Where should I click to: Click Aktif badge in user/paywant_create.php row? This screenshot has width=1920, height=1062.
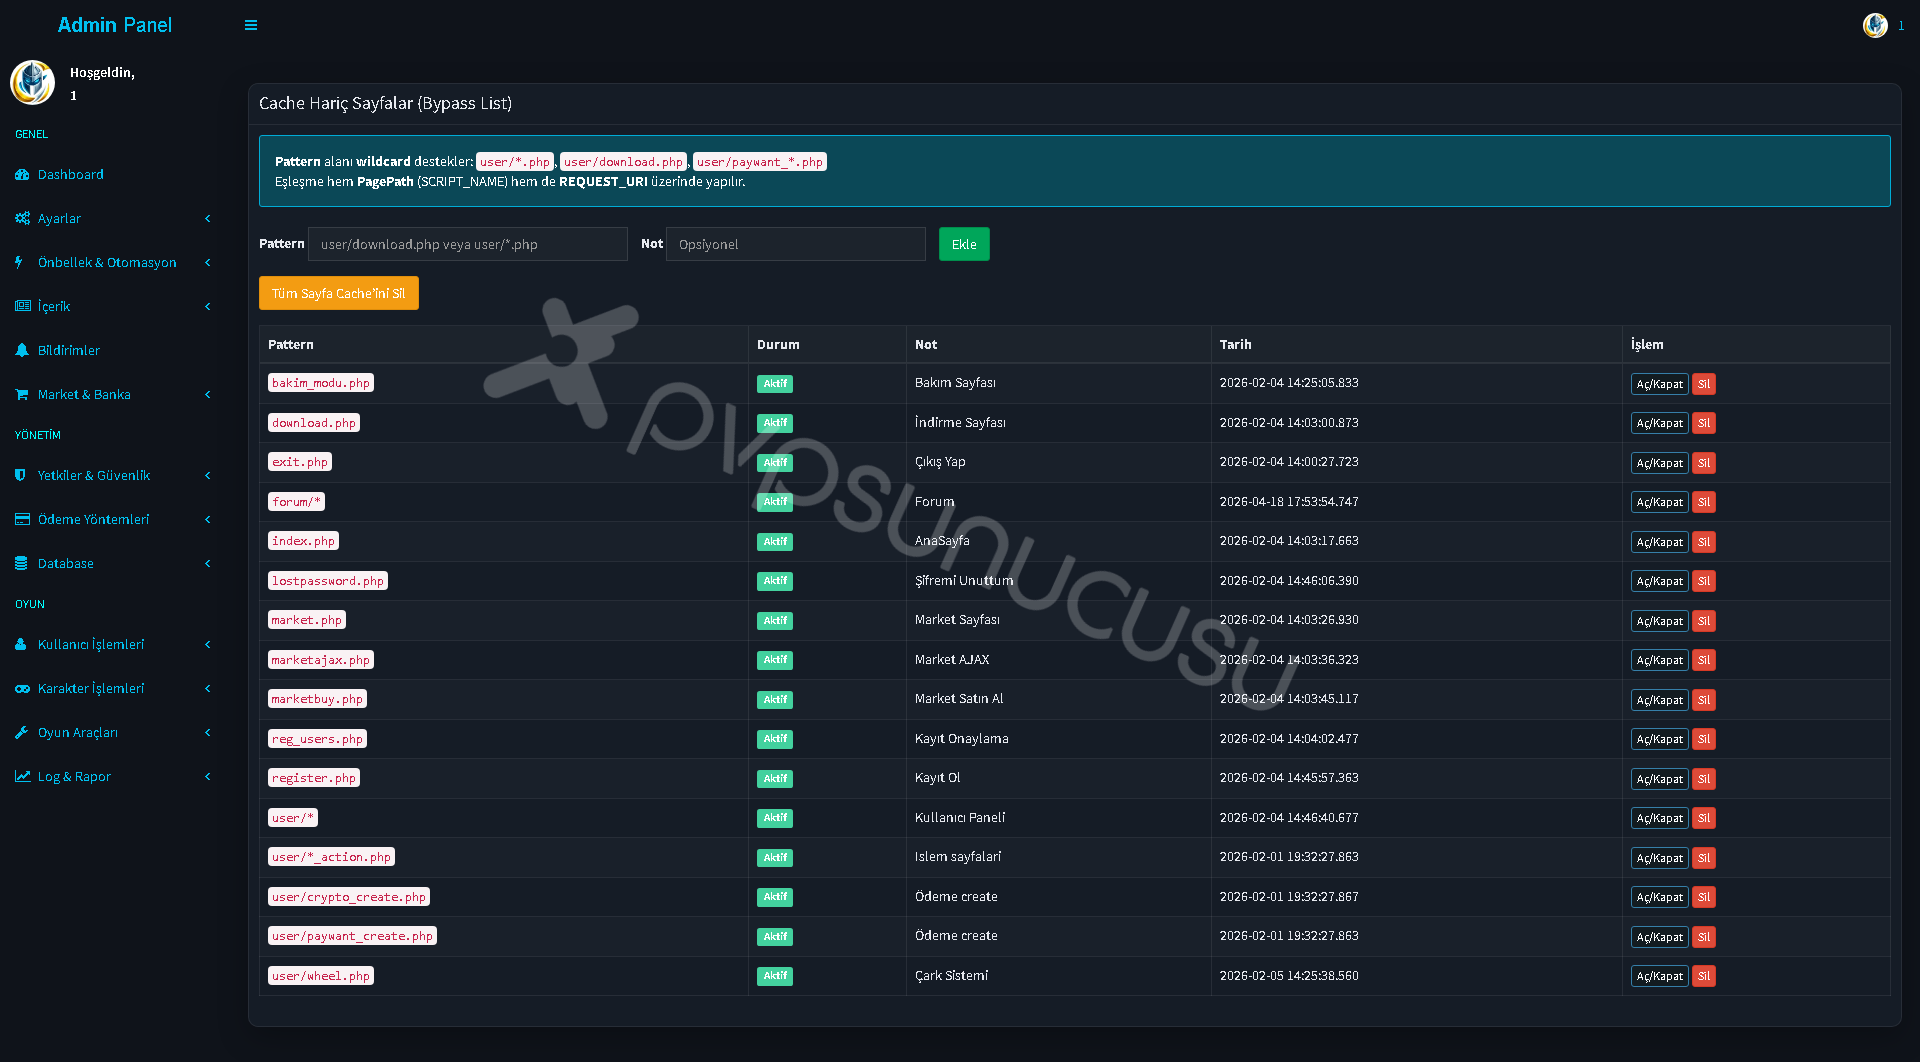pos(775,937)
